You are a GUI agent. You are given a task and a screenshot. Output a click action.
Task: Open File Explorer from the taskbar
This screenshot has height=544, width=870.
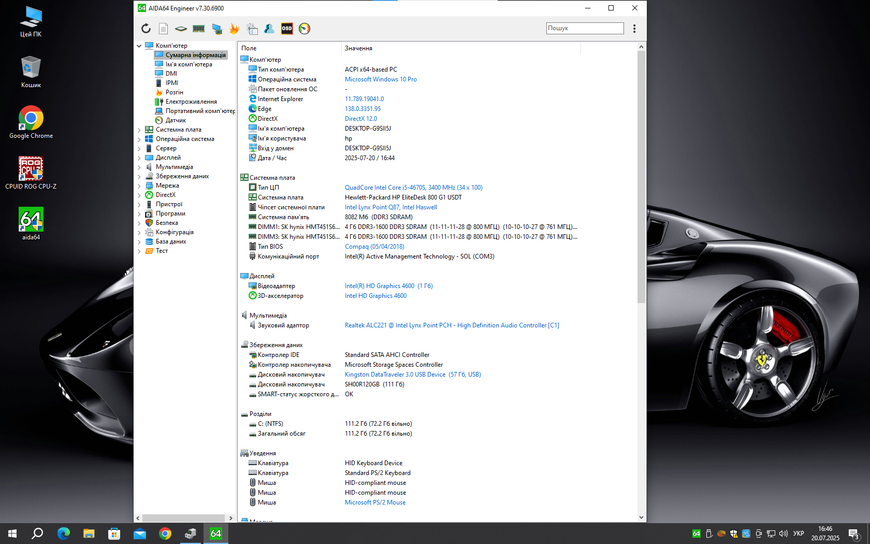tap(89, 533)
